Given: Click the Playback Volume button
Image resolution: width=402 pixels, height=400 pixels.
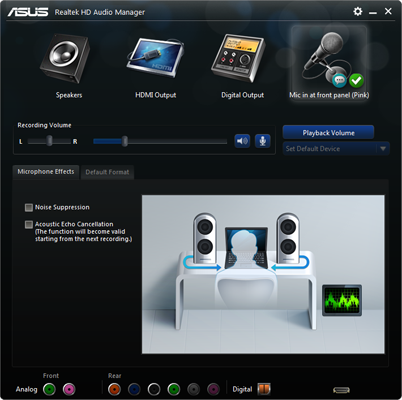Looking at the screenshot, I should pyautogui.click(x=328, y=133).
